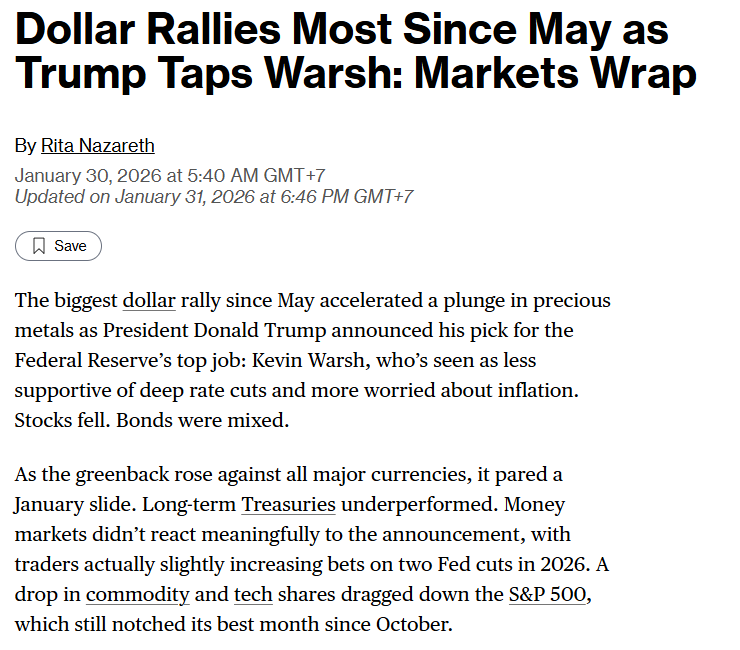Click the italic "Updated on January 31" line
Image resolution: width=740 pixels, height=650 pixels.
click(x=213, y=196)
